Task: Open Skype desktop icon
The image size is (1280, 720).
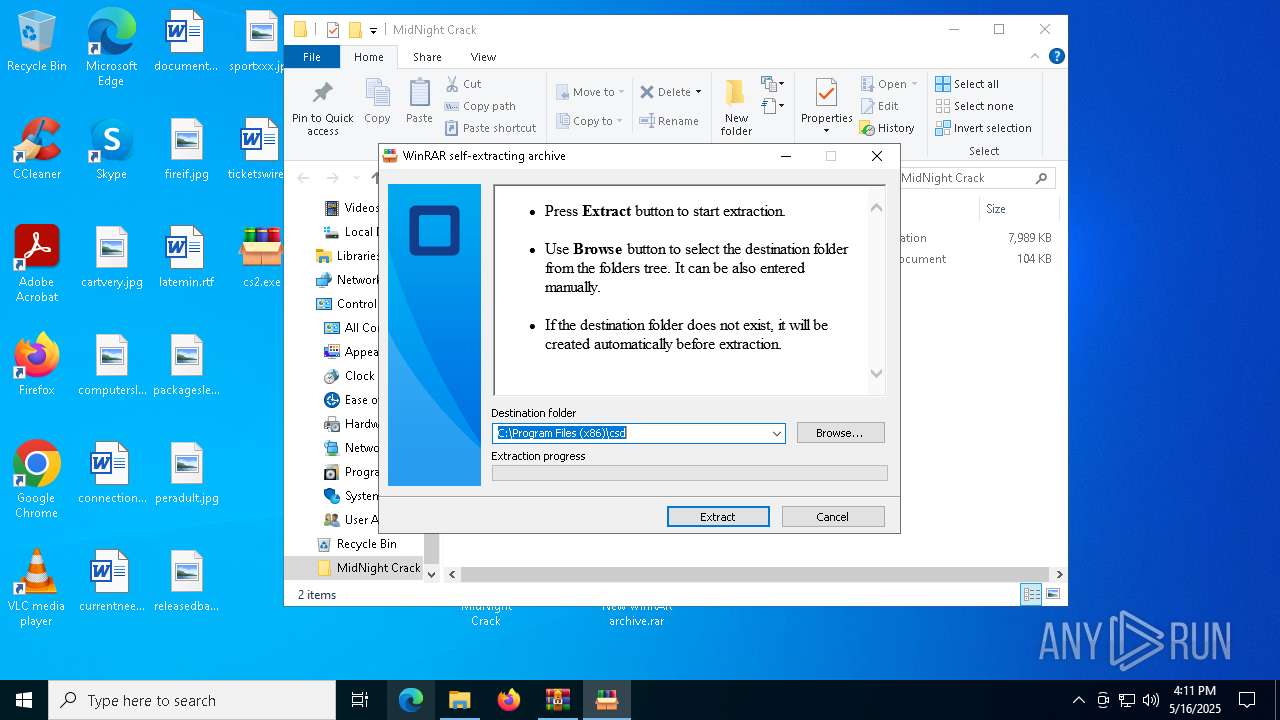Action: click(111, 149)
